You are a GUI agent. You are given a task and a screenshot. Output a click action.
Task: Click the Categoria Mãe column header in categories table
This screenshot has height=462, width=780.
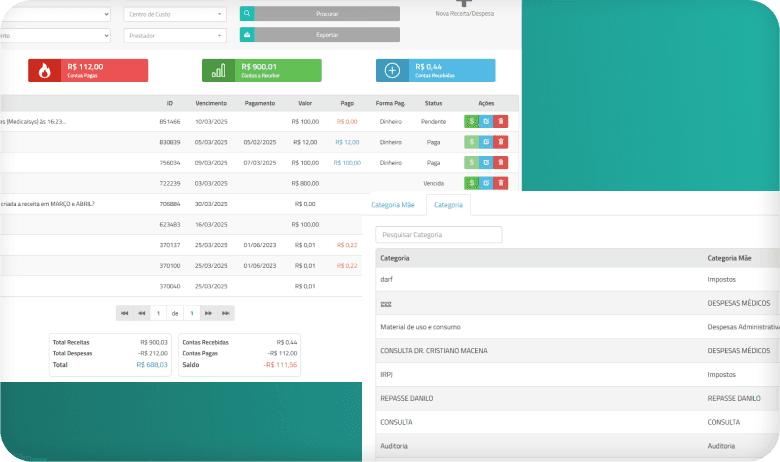729,258
